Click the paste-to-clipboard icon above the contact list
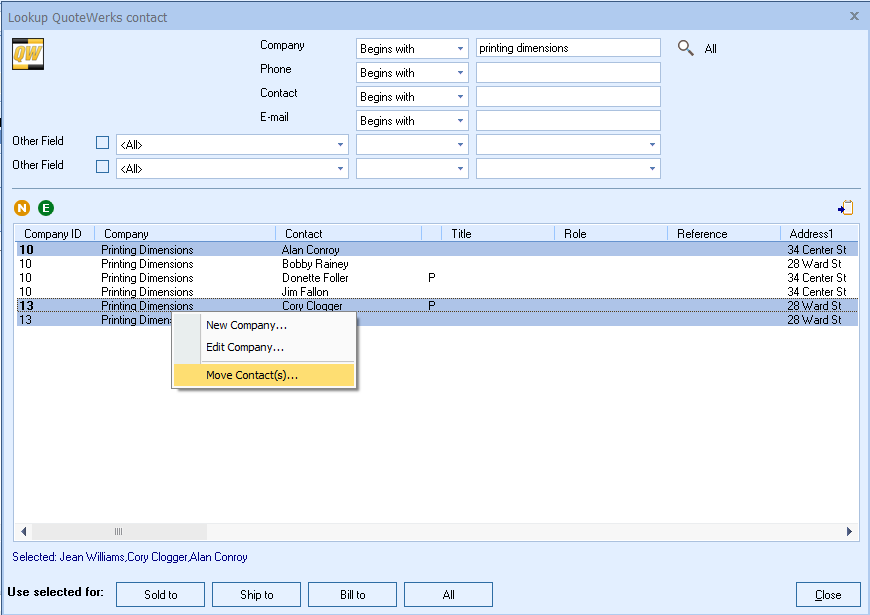 pyautogui.click(x=845, y=207)
